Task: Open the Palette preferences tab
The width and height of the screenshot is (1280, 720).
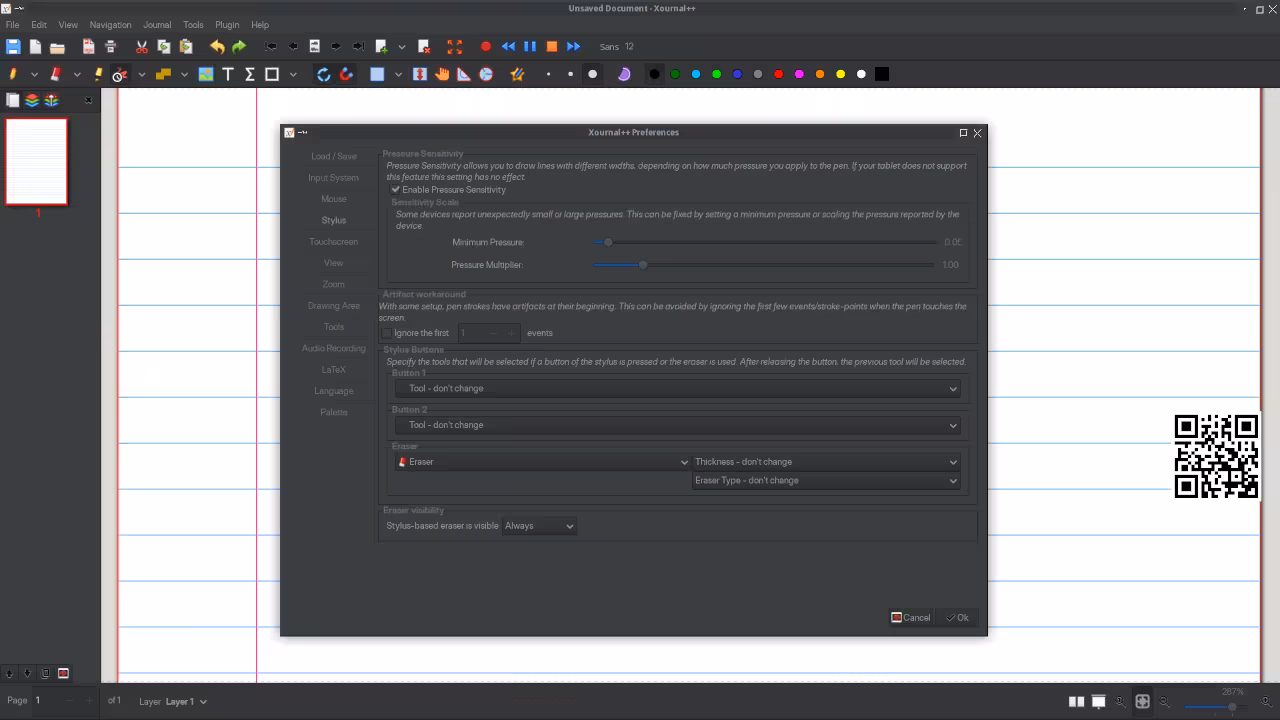Action: [x=334, y=412]
